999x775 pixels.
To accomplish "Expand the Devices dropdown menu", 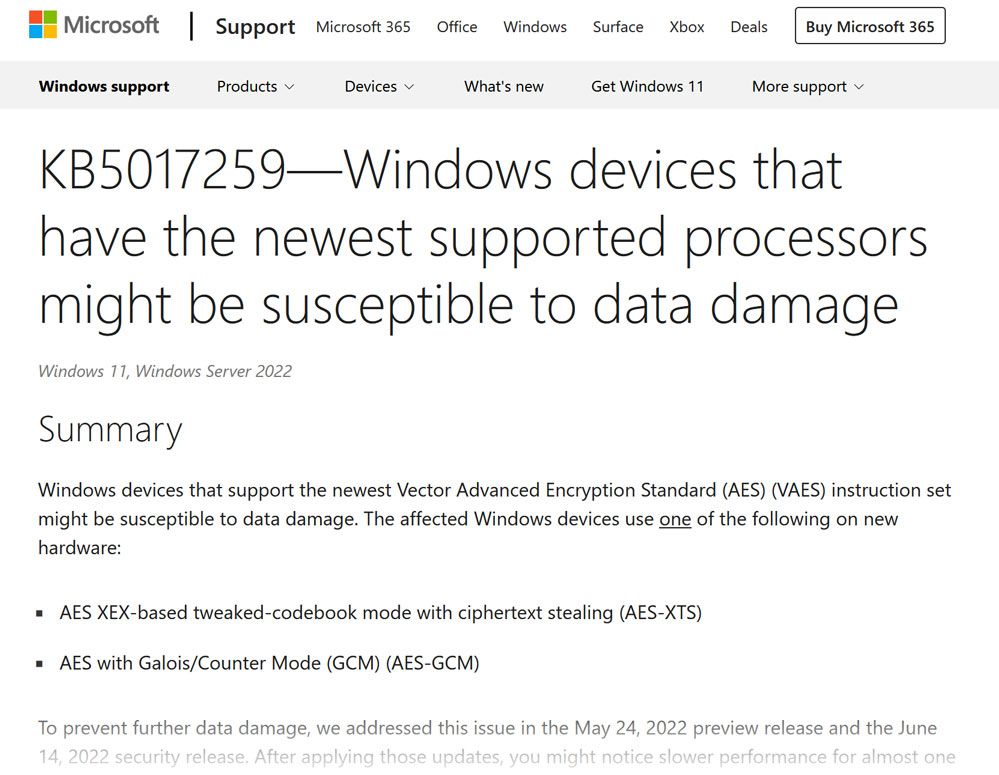I will (379, 86).
